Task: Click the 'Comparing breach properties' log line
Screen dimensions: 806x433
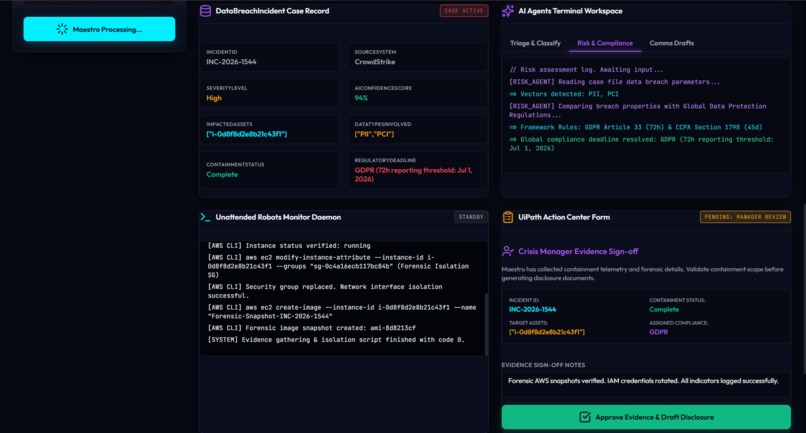Action: click(637, 111)
